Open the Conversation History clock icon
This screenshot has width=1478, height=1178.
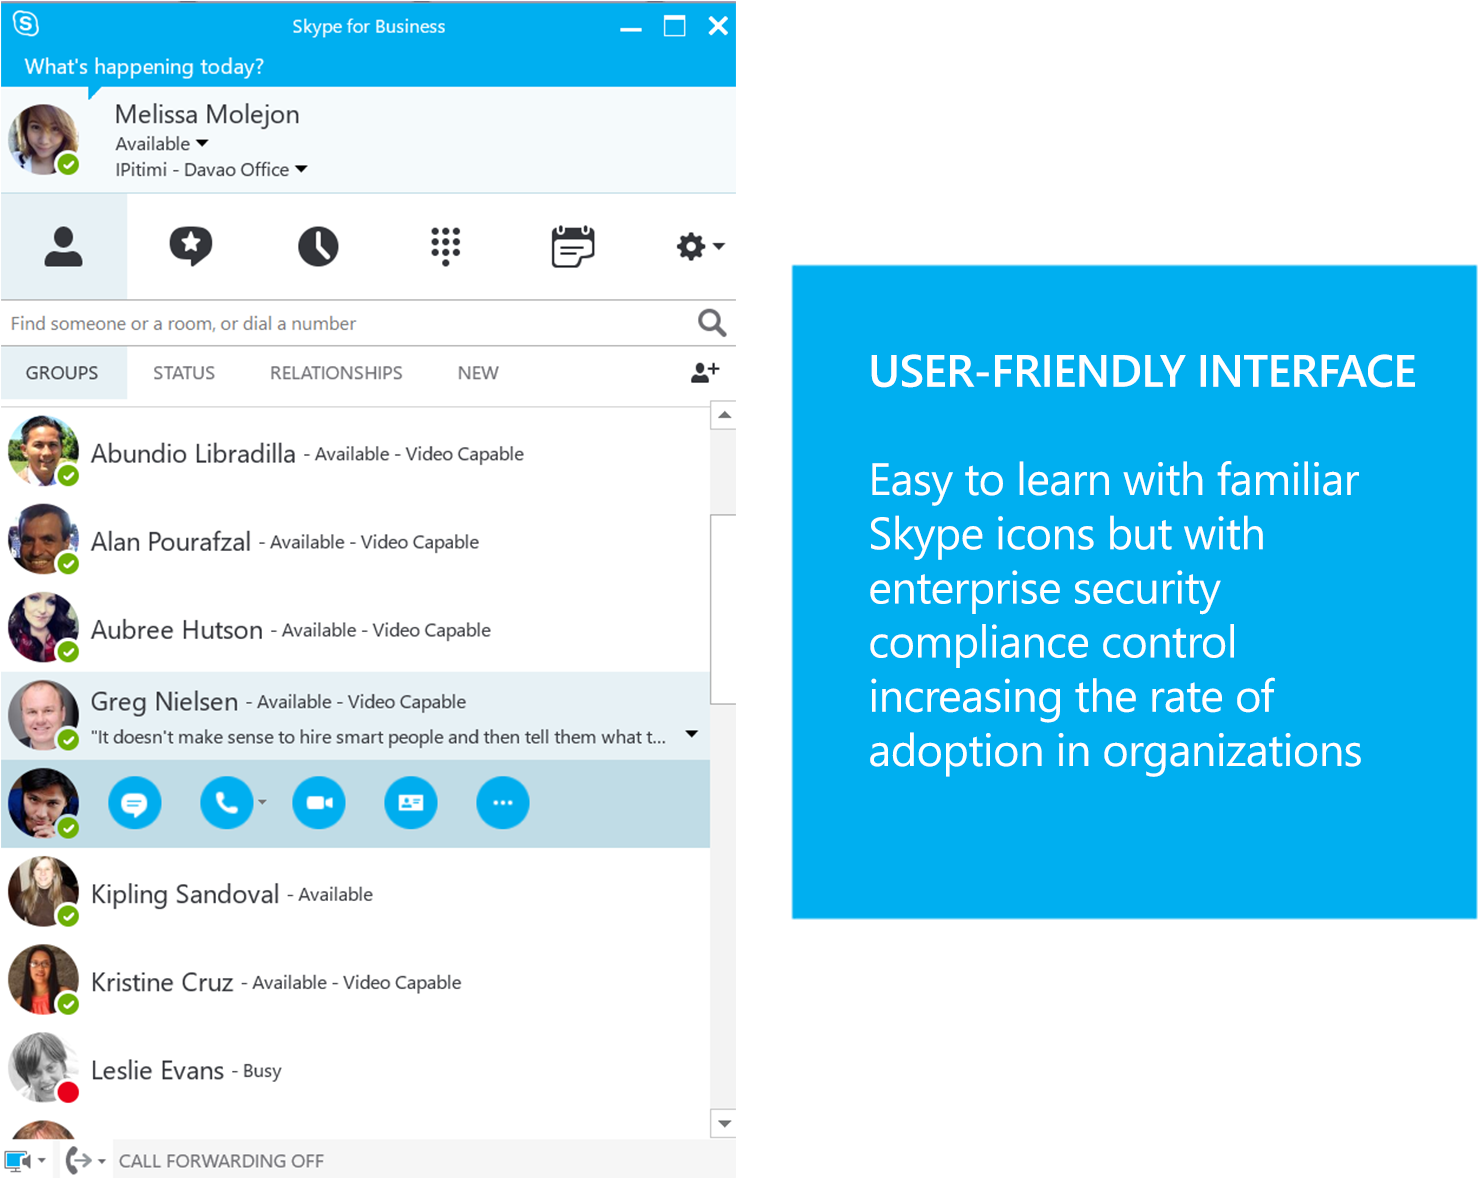point(318,246)
